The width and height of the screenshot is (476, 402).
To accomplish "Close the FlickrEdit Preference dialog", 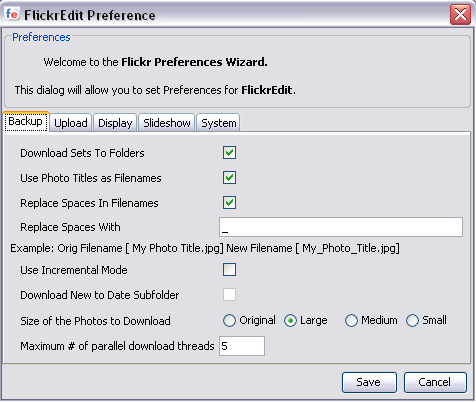I will (x=460, y=14).
